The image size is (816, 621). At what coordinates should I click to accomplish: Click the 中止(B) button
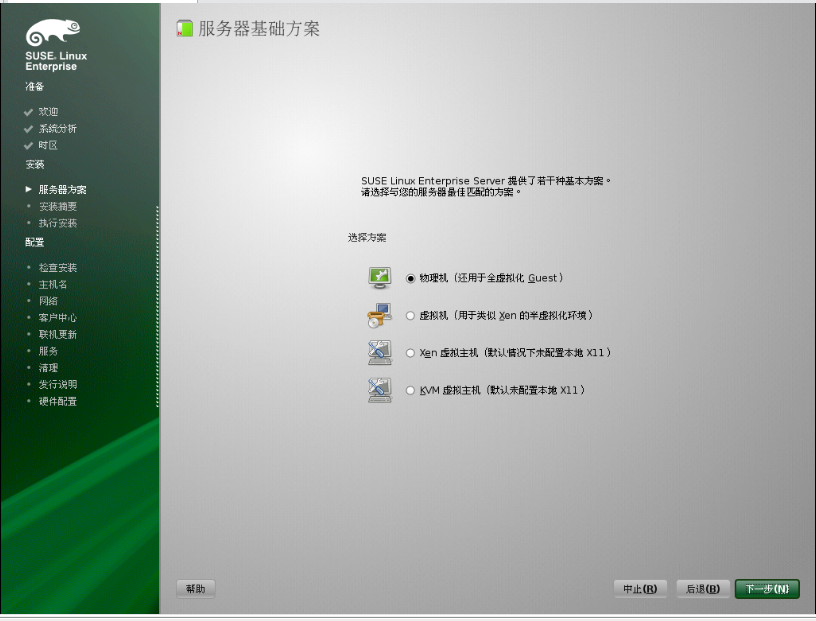pos(639,589)
